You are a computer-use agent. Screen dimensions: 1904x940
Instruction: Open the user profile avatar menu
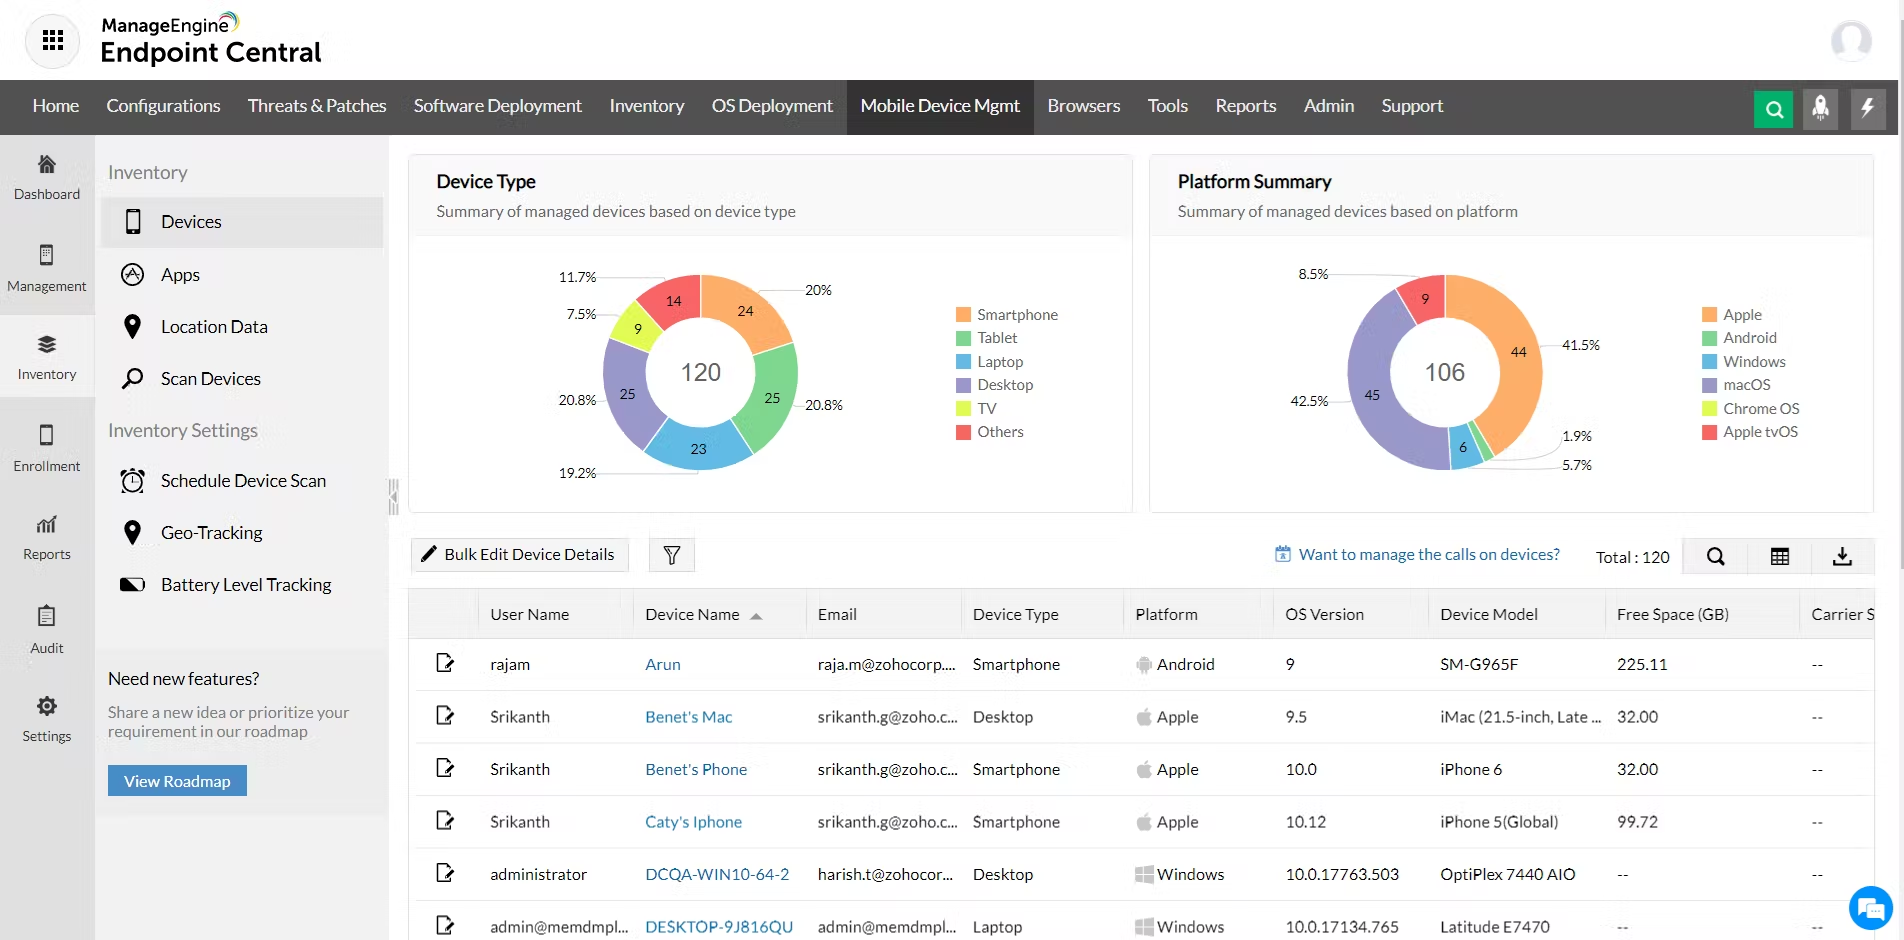(x=1851, y=41)
